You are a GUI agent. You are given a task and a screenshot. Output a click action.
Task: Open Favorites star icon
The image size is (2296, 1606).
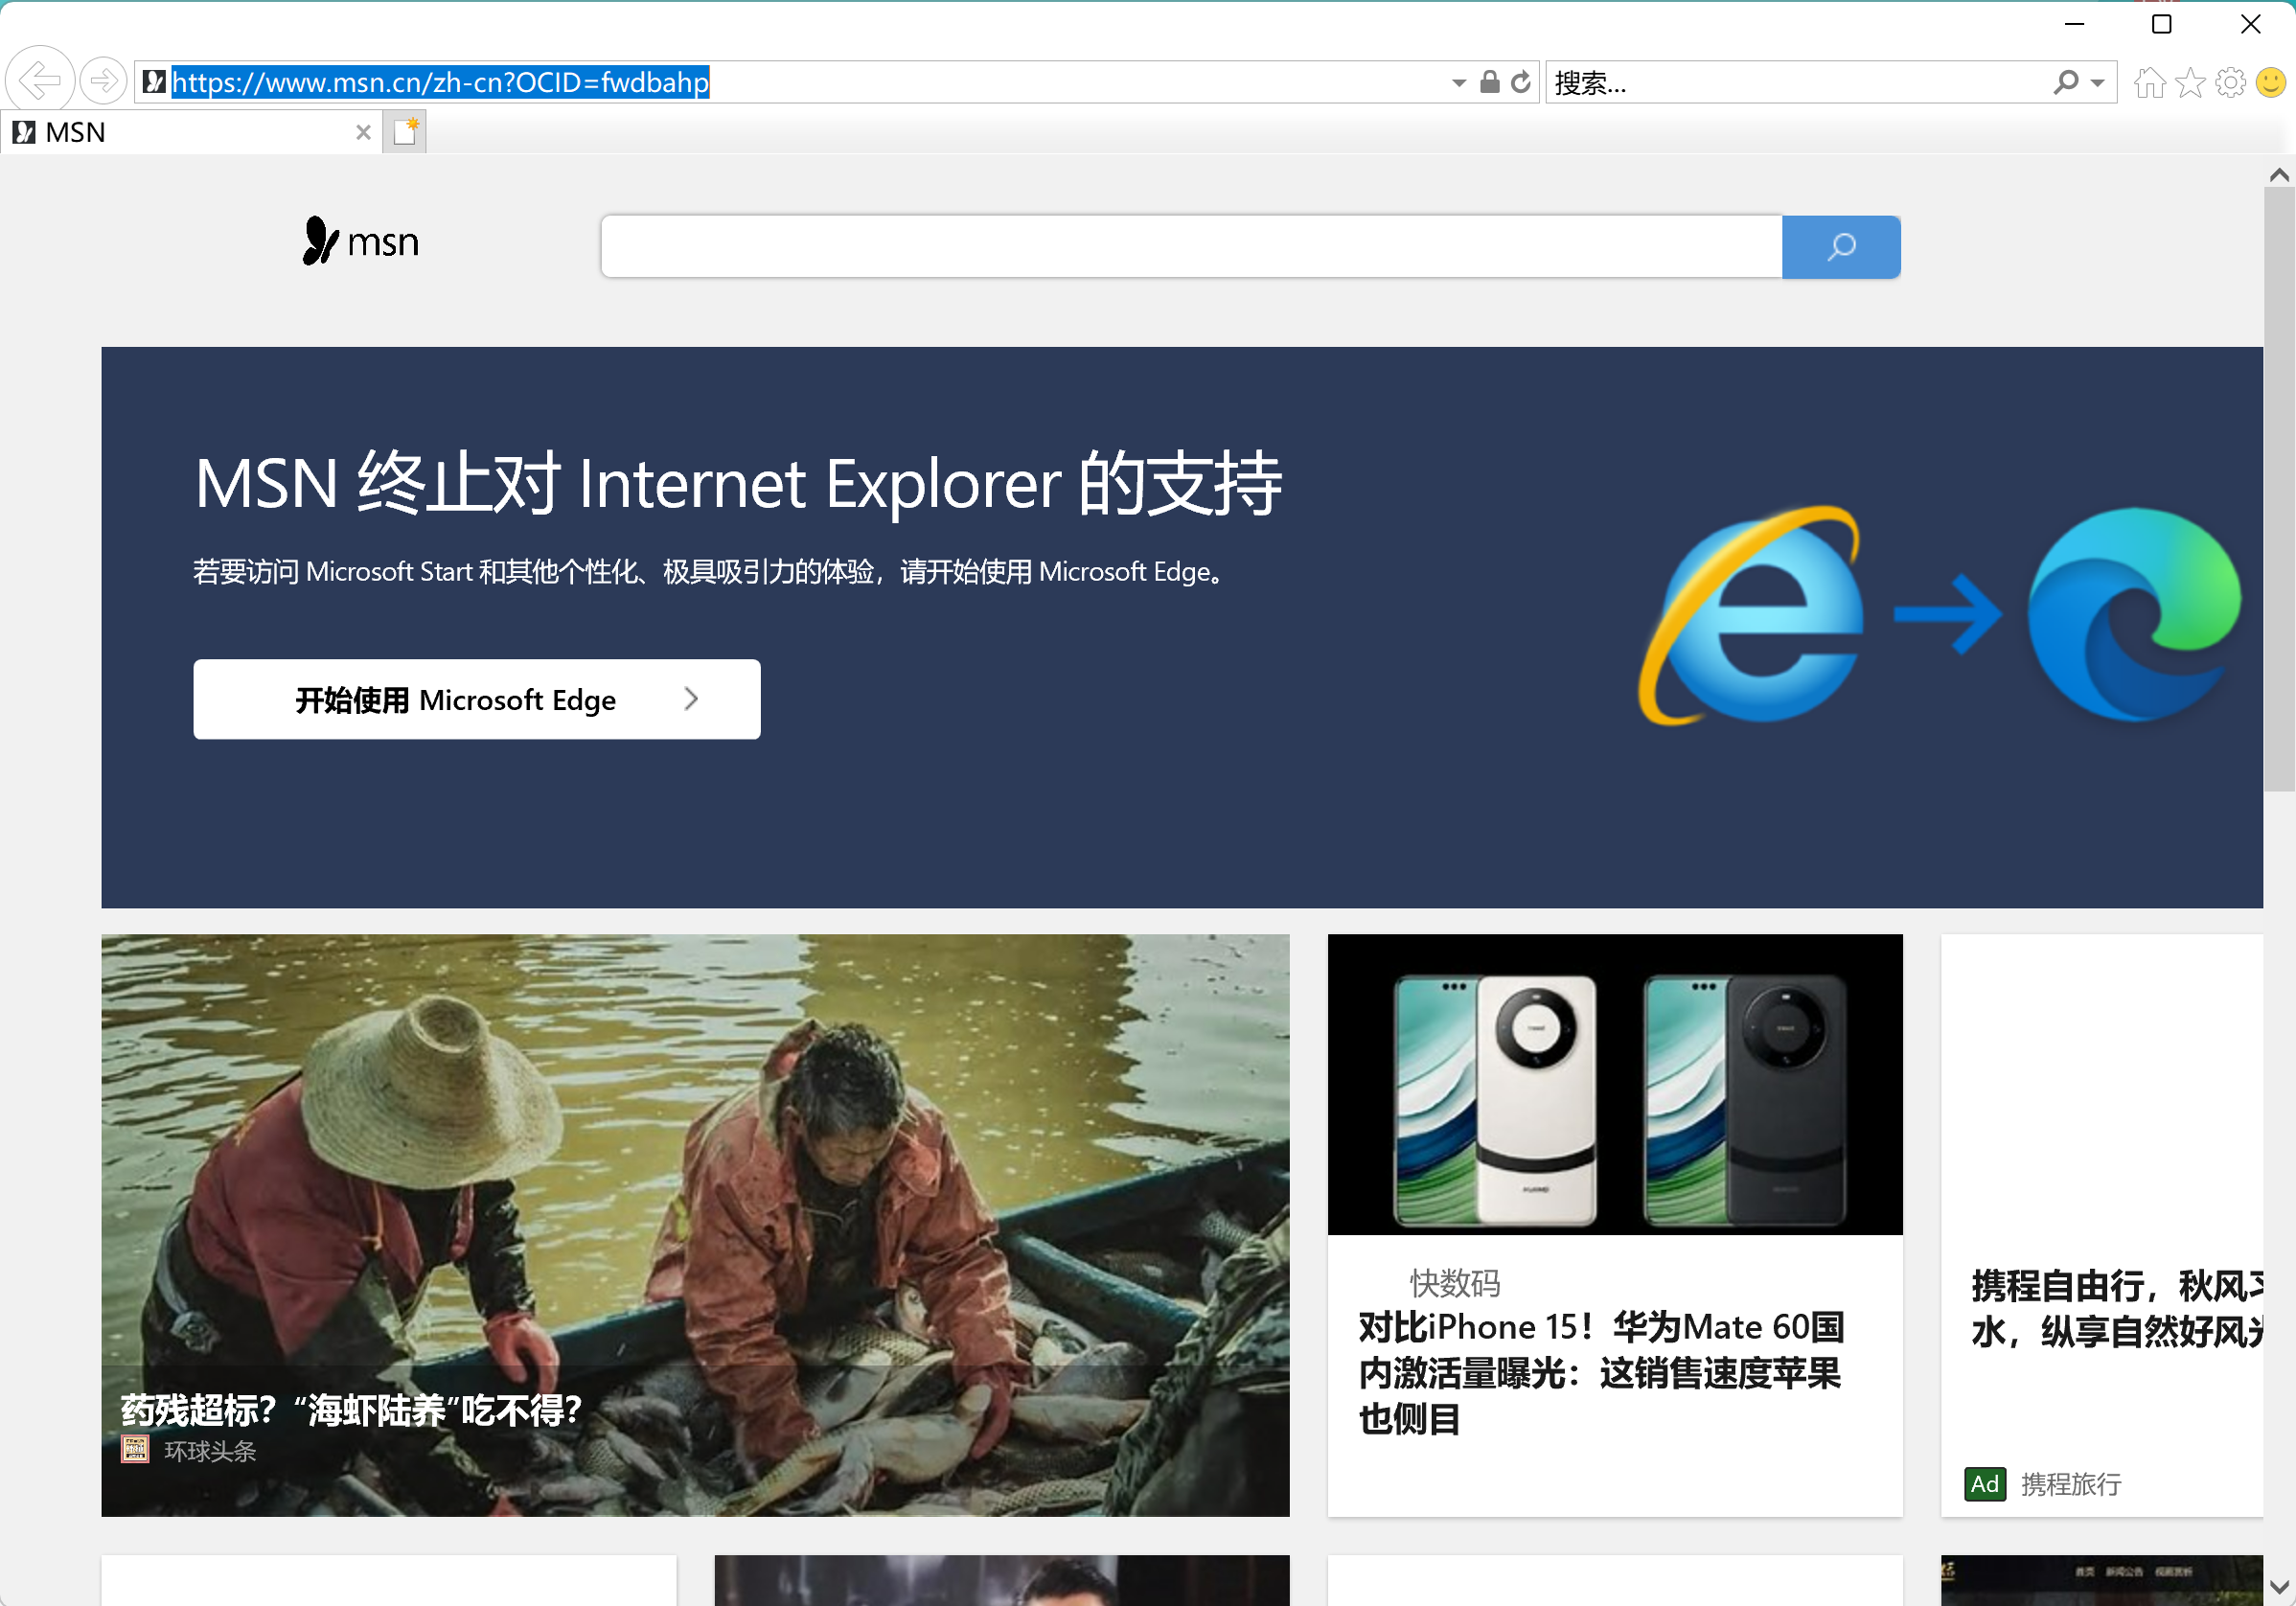tap(2189, 82)
